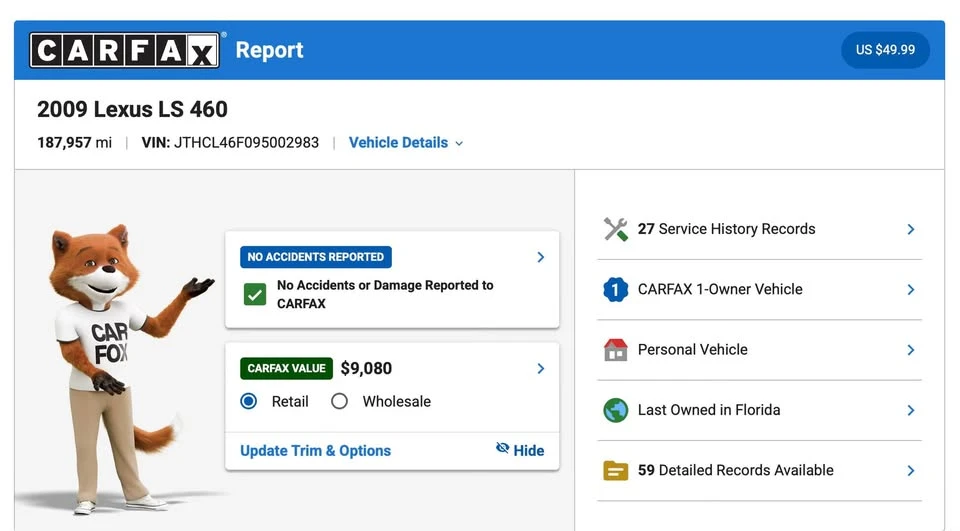Click the CARFAX logo
The width and height of the screenshot is (960, 531).
pos(124,50)
